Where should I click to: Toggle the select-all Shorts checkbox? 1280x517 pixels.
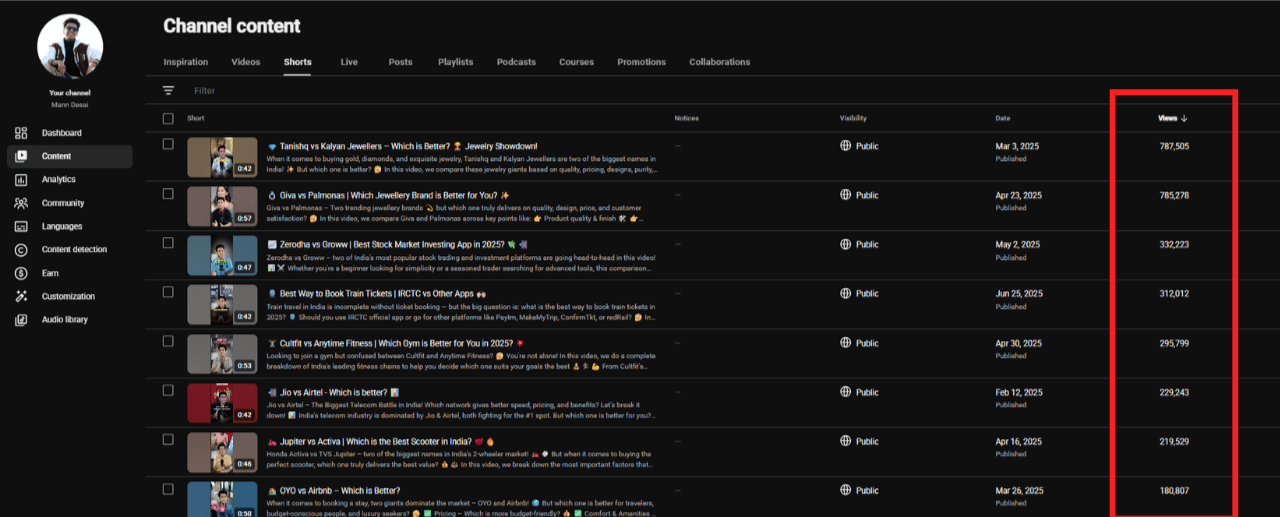tap(168, 118)
